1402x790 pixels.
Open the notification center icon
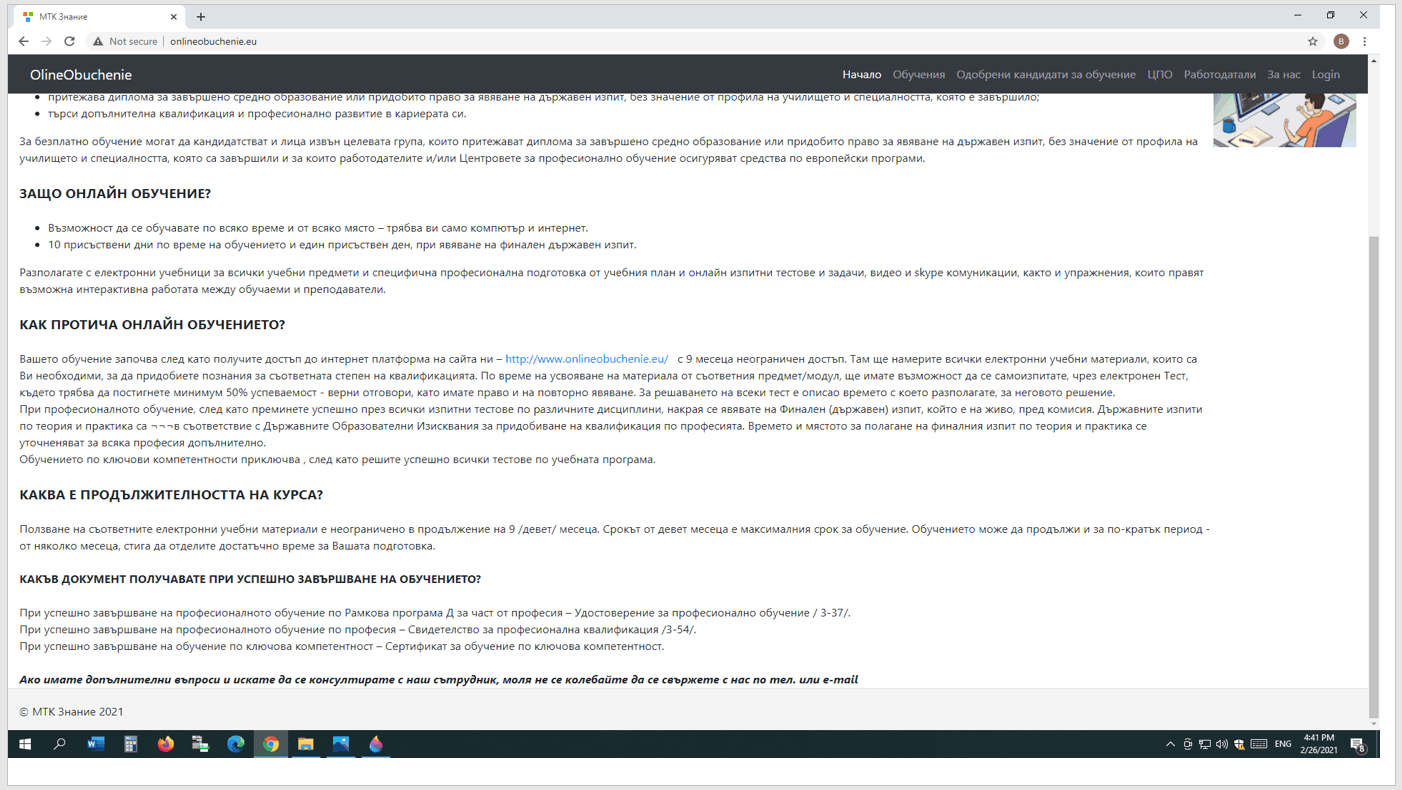1358,744
